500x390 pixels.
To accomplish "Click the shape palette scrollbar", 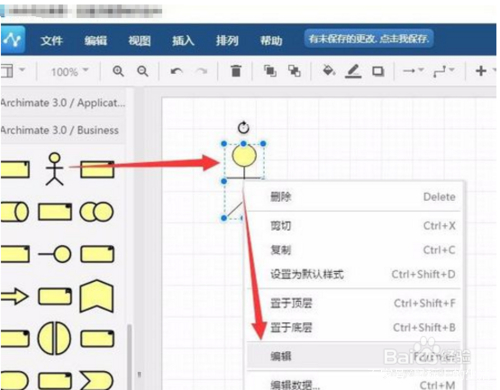I will 129,357.
